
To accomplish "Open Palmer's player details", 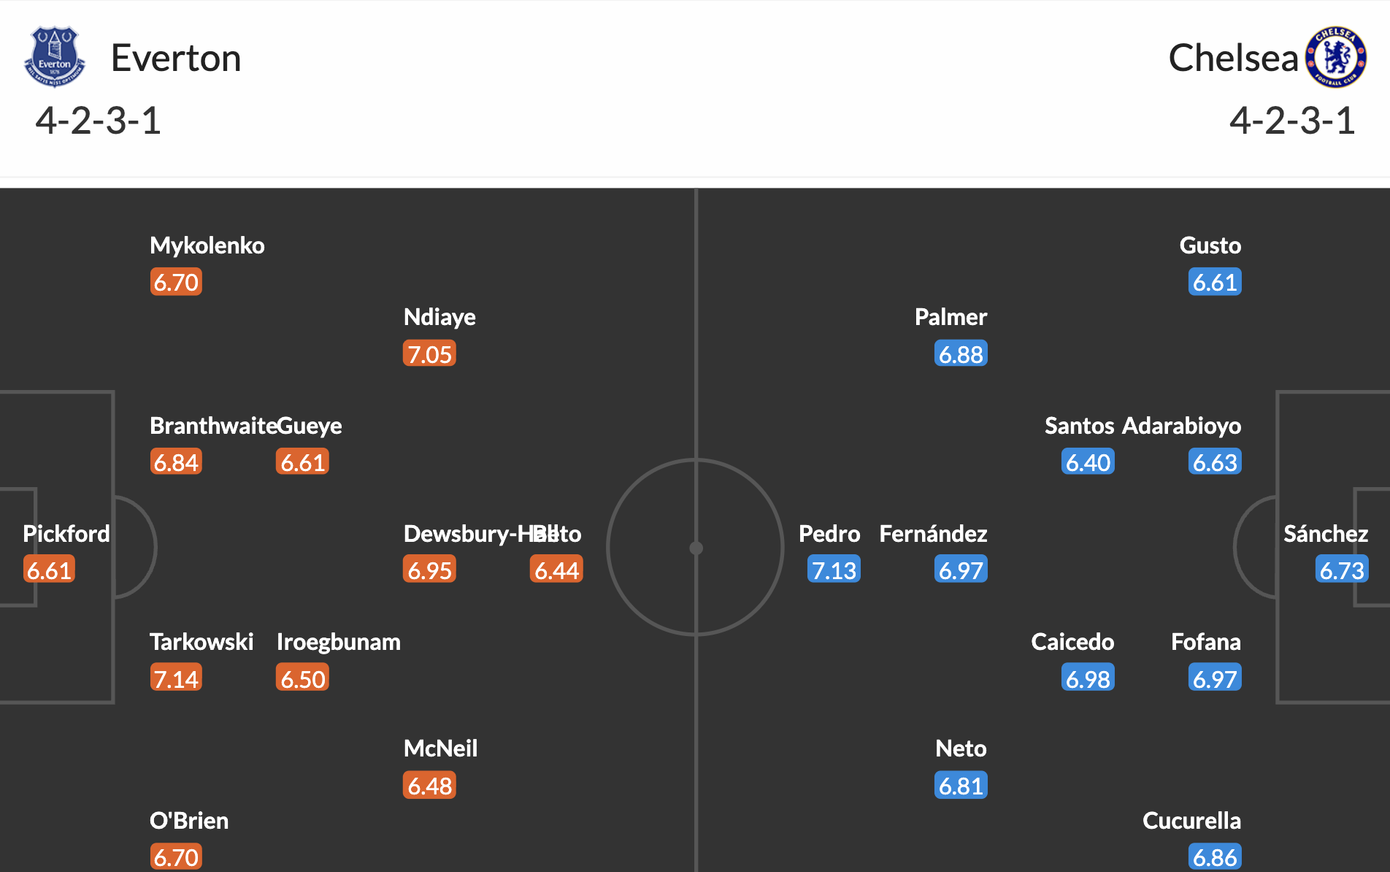I will pos(950,317).
